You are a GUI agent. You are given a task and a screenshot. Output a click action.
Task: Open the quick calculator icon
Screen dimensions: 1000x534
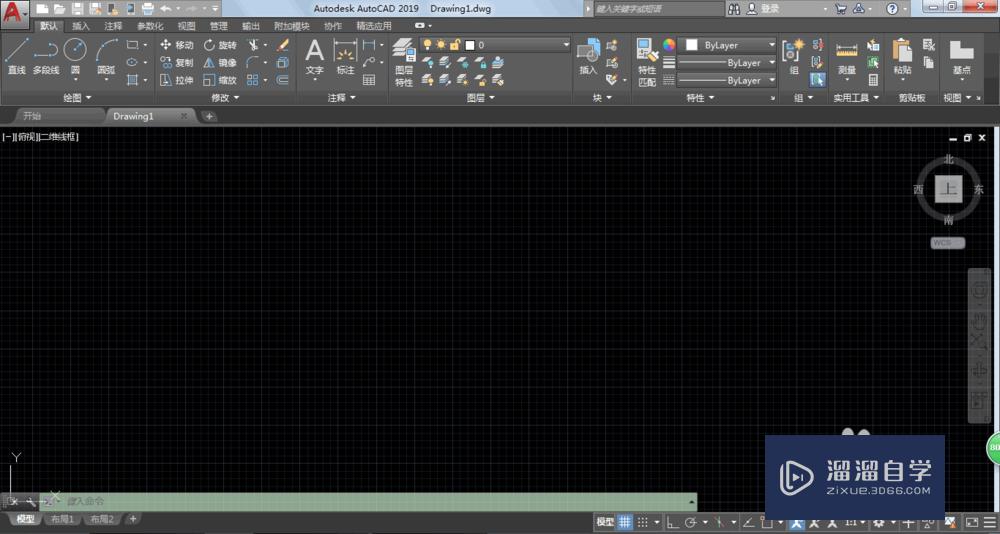[x=873, y=80]
